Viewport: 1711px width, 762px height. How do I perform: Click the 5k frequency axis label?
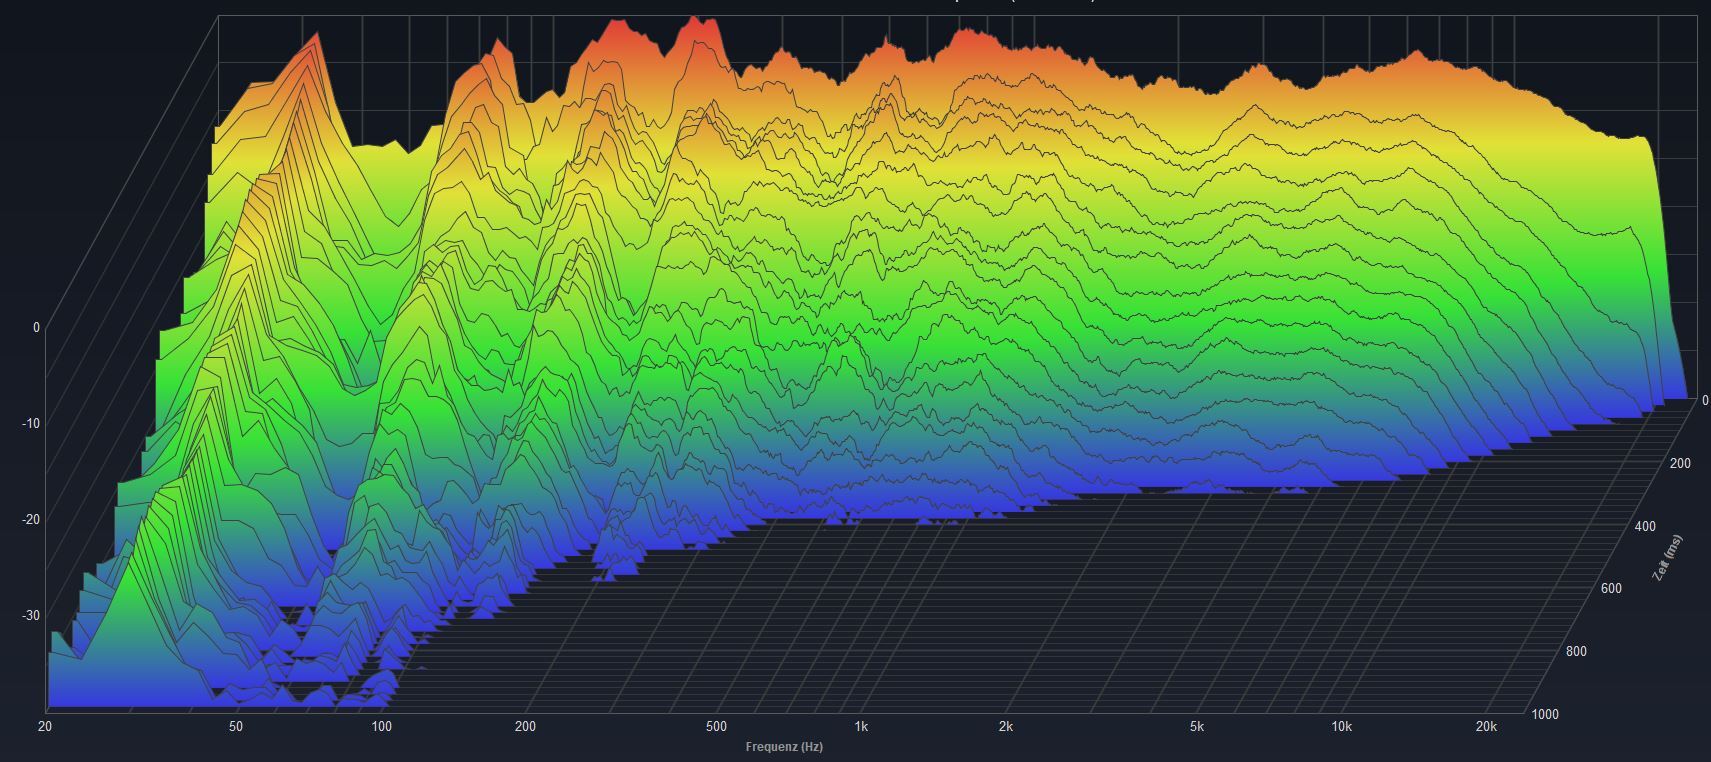1197,727
